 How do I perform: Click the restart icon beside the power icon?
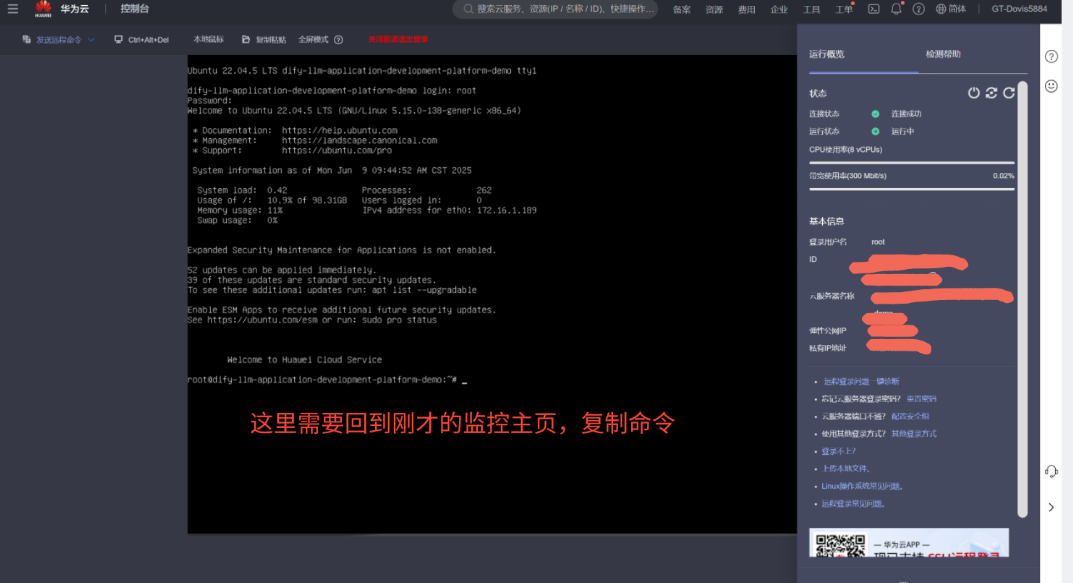point(991,93)
